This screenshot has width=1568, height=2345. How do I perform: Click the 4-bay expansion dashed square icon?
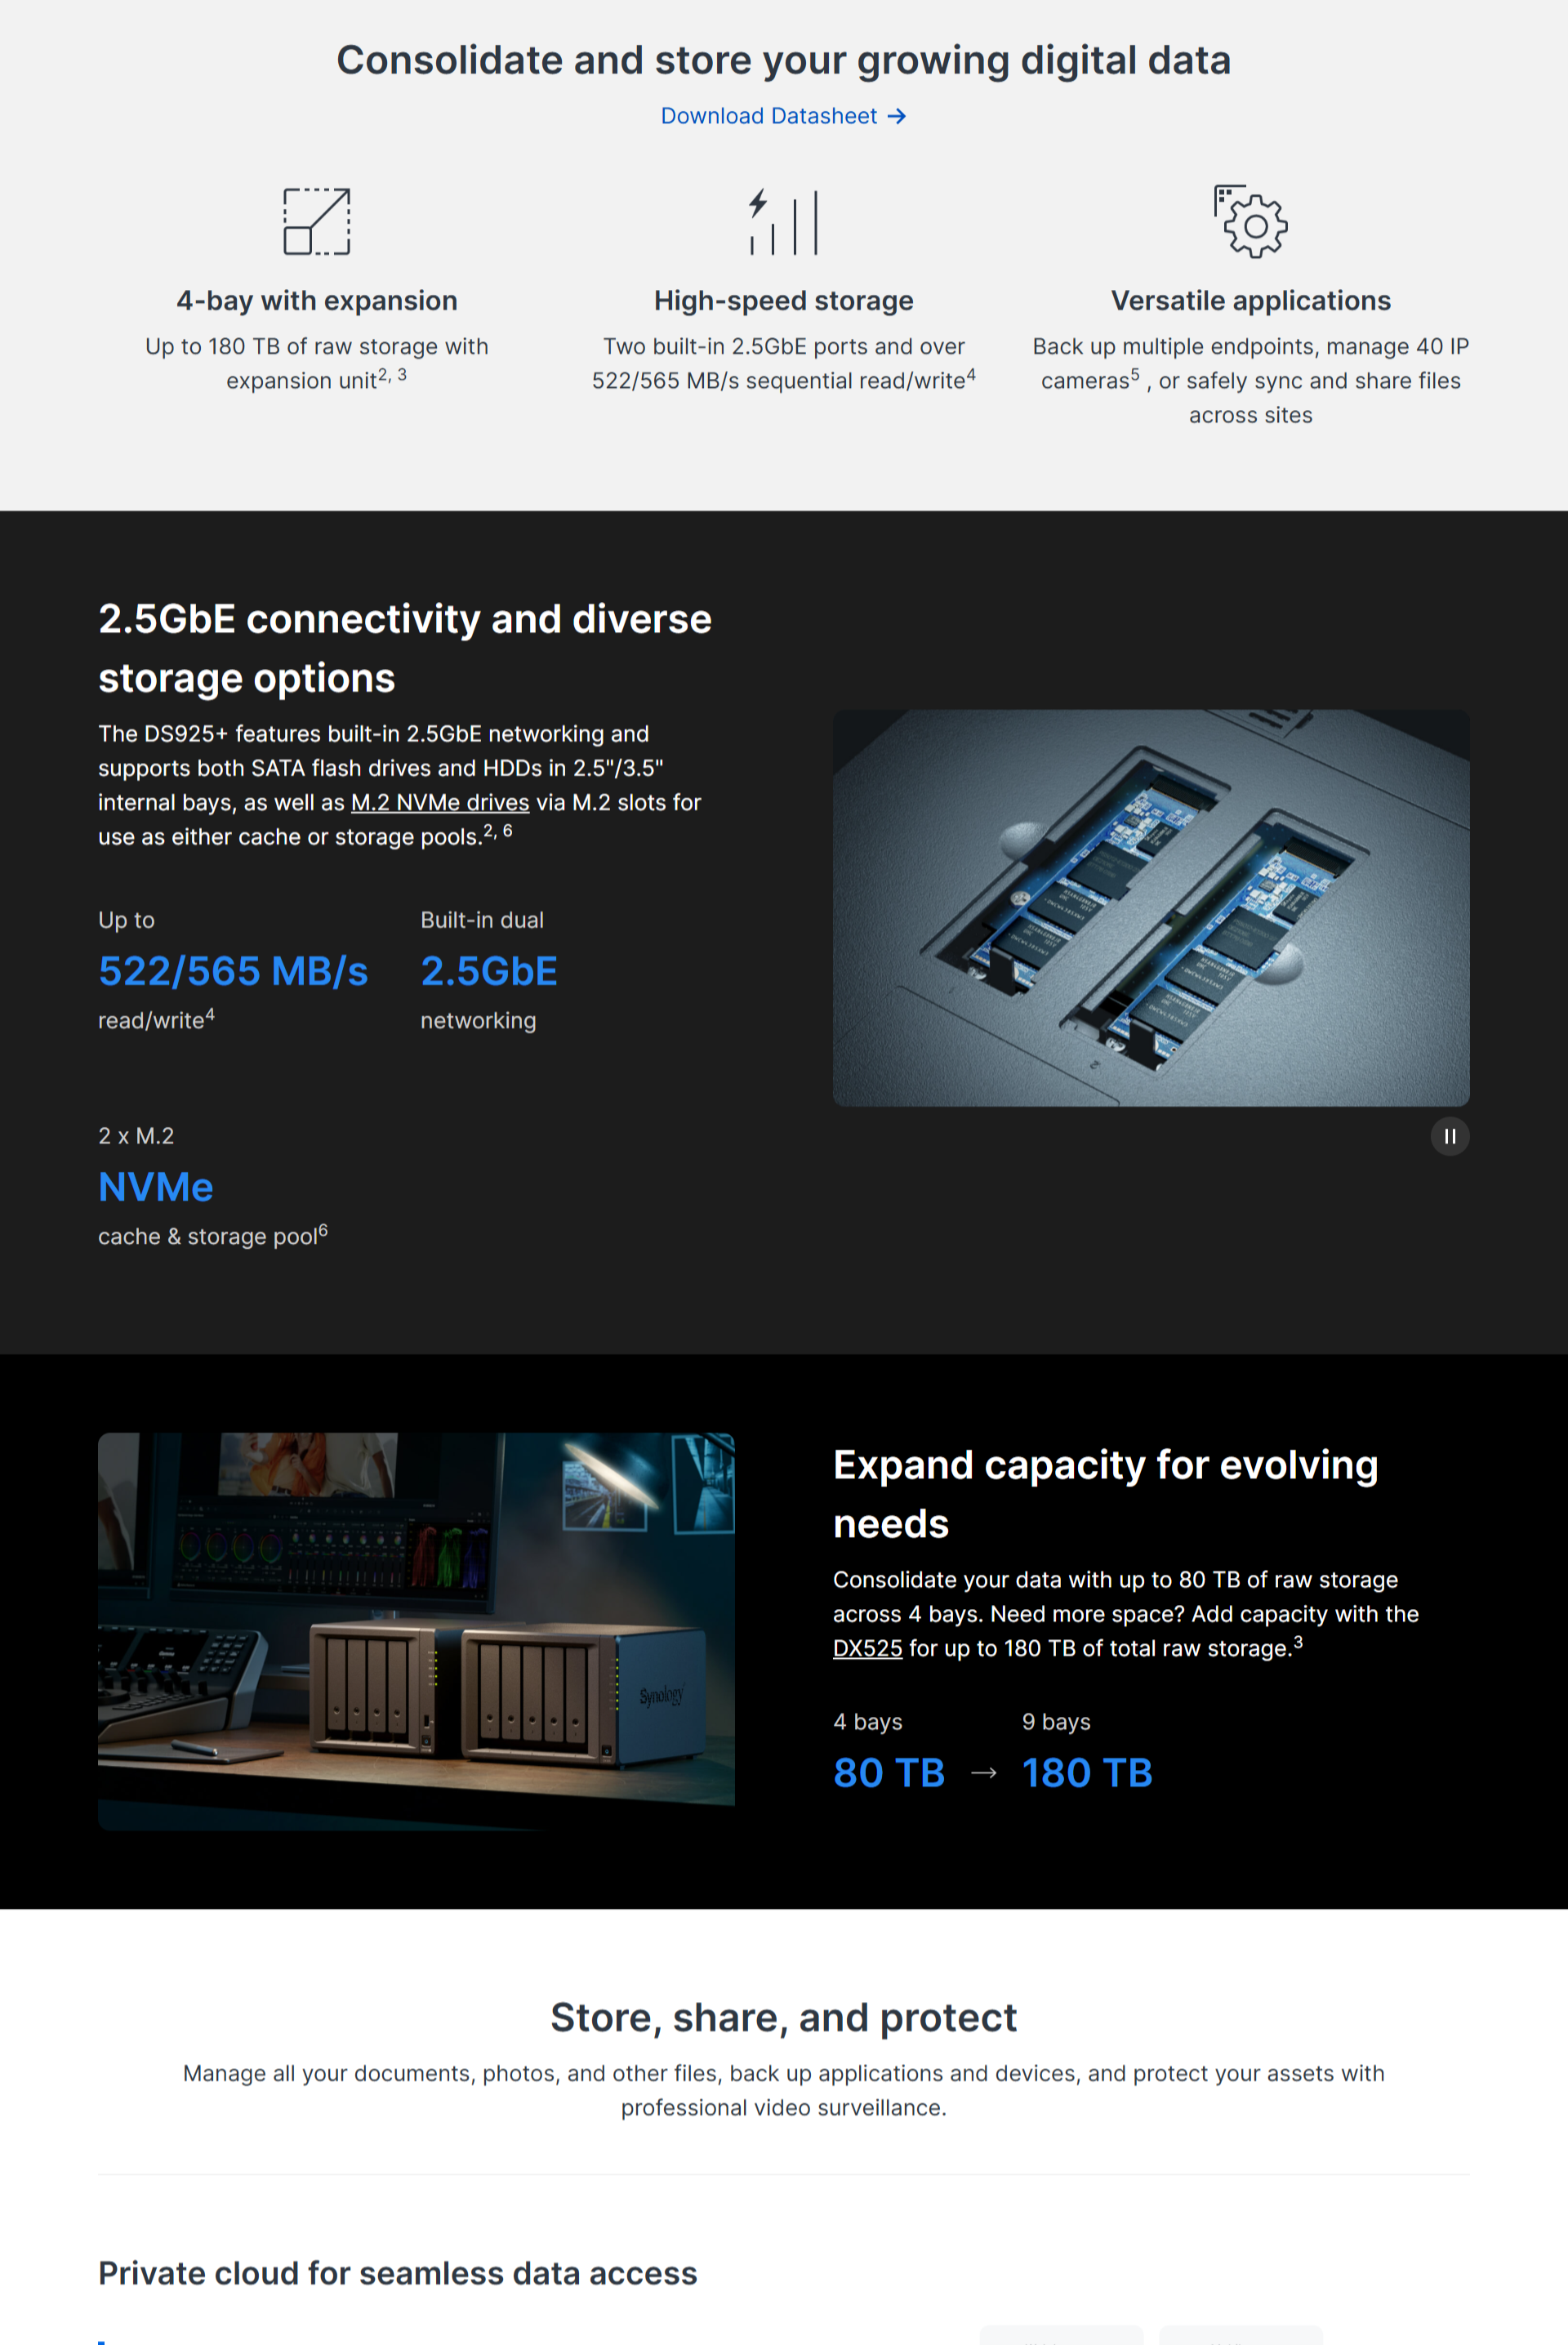click(x=316, y=221)
